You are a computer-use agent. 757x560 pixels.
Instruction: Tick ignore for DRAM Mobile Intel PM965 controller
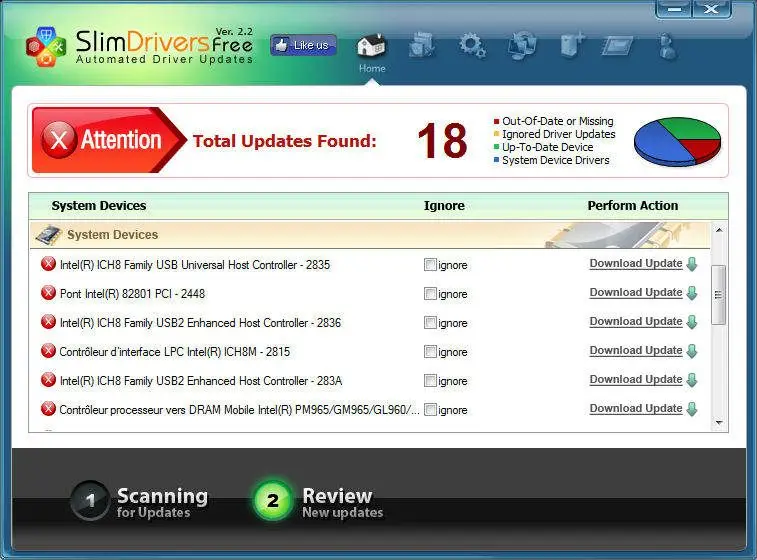pos(430,409)
